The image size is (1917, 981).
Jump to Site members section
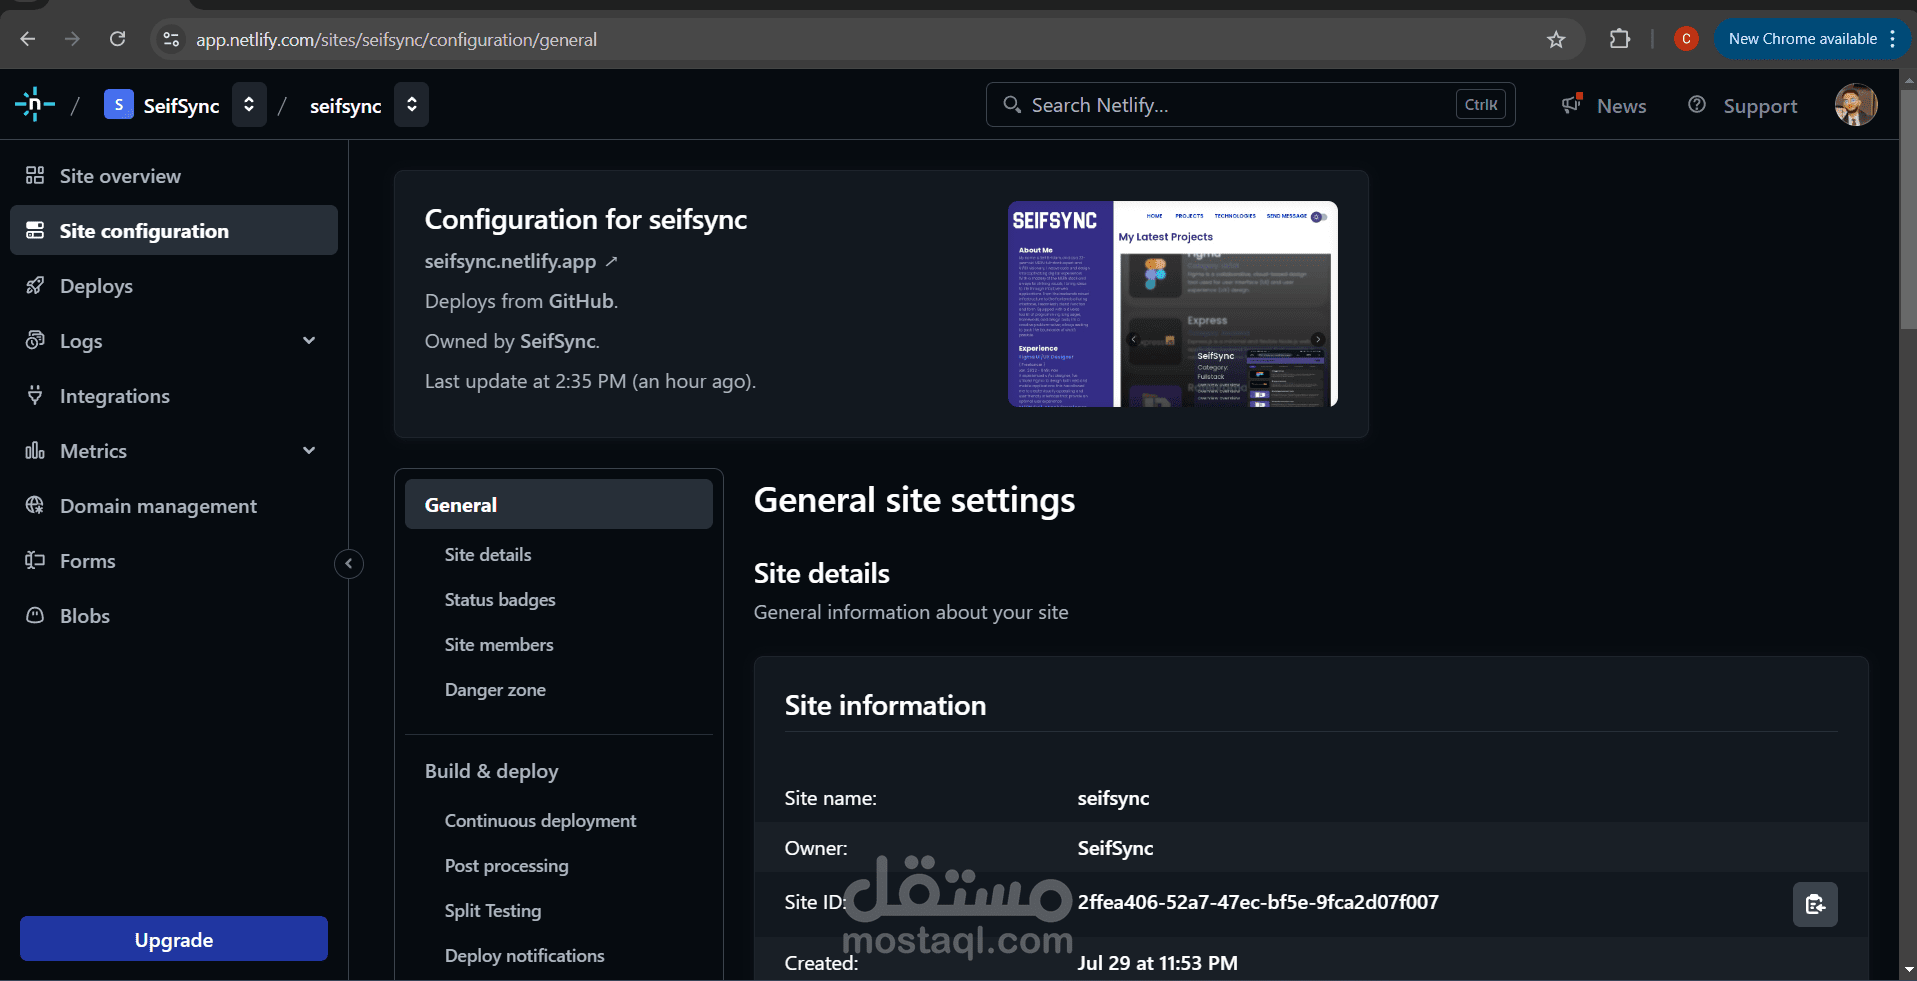(499, 644)
